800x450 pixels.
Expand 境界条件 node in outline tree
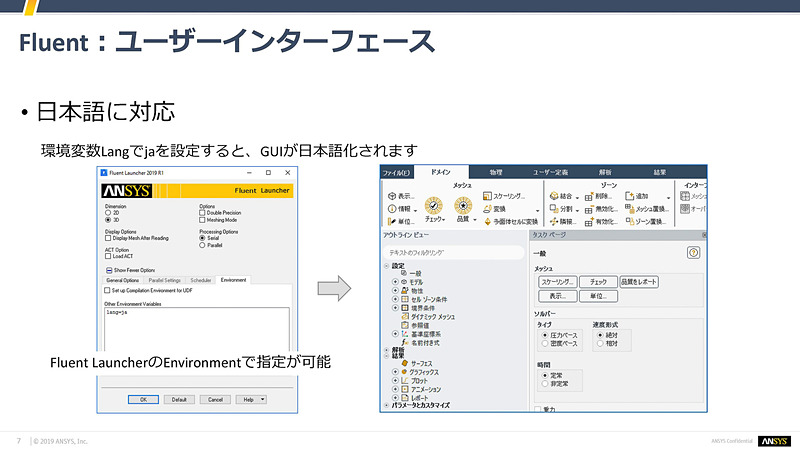[x=395, y=308]
